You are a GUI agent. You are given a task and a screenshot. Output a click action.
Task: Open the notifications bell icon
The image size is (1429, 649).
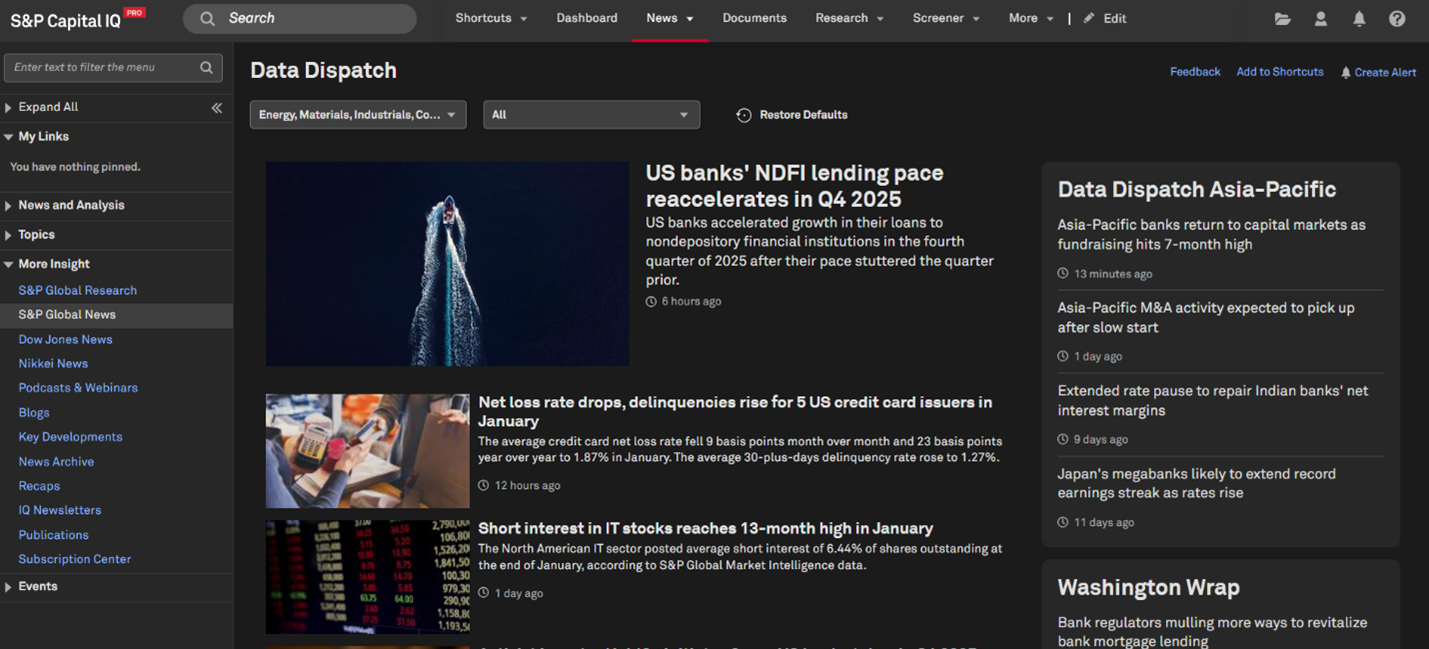(1359, 19)
